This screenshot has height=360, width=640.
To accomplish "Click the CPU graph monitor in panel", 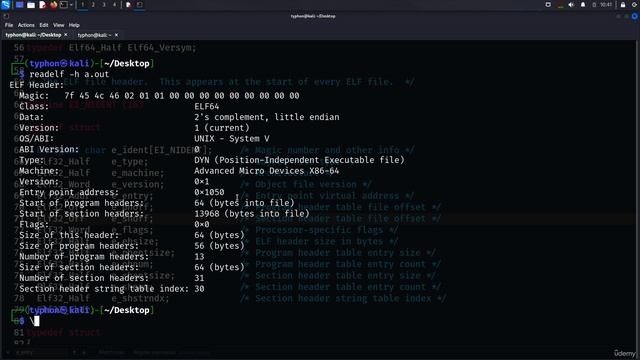I will 560,5.
